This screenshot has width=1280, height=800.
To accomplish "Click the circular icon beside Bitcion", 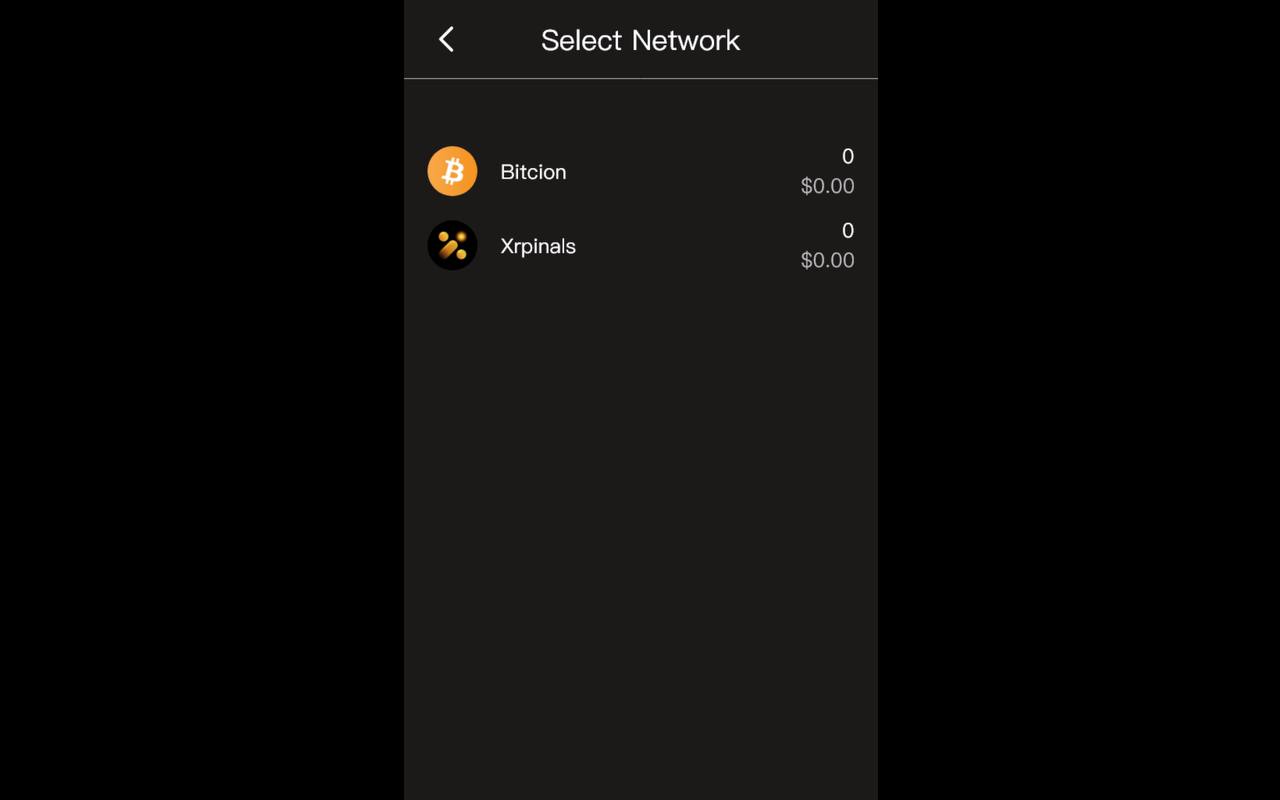I will (x=452, y=171).
